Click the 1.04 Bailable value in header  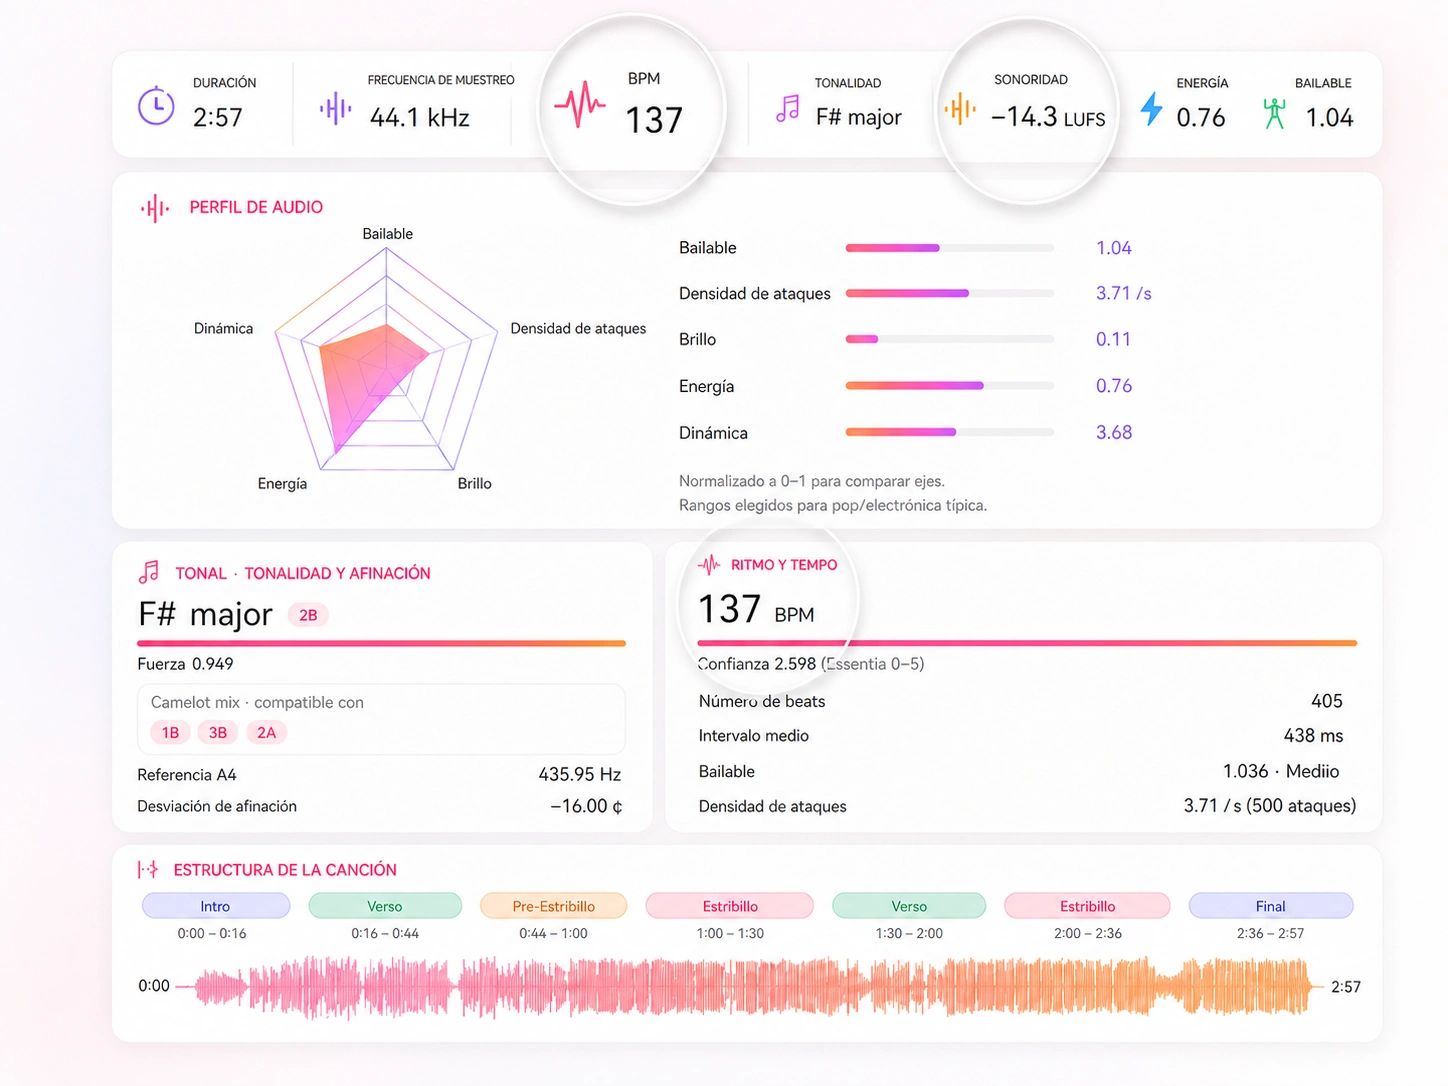click(1329, 118)
